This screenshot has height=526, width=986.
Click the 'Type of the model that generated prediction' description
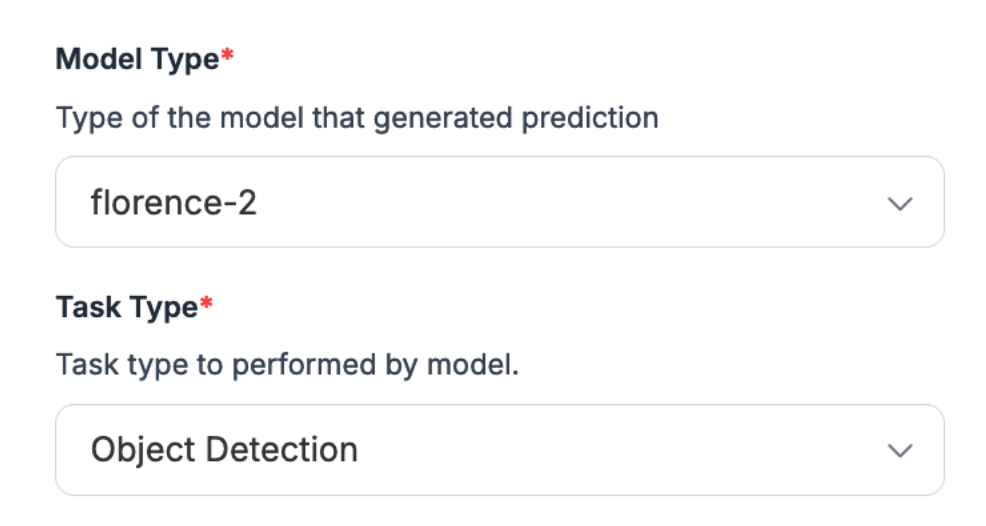point(357,118)
